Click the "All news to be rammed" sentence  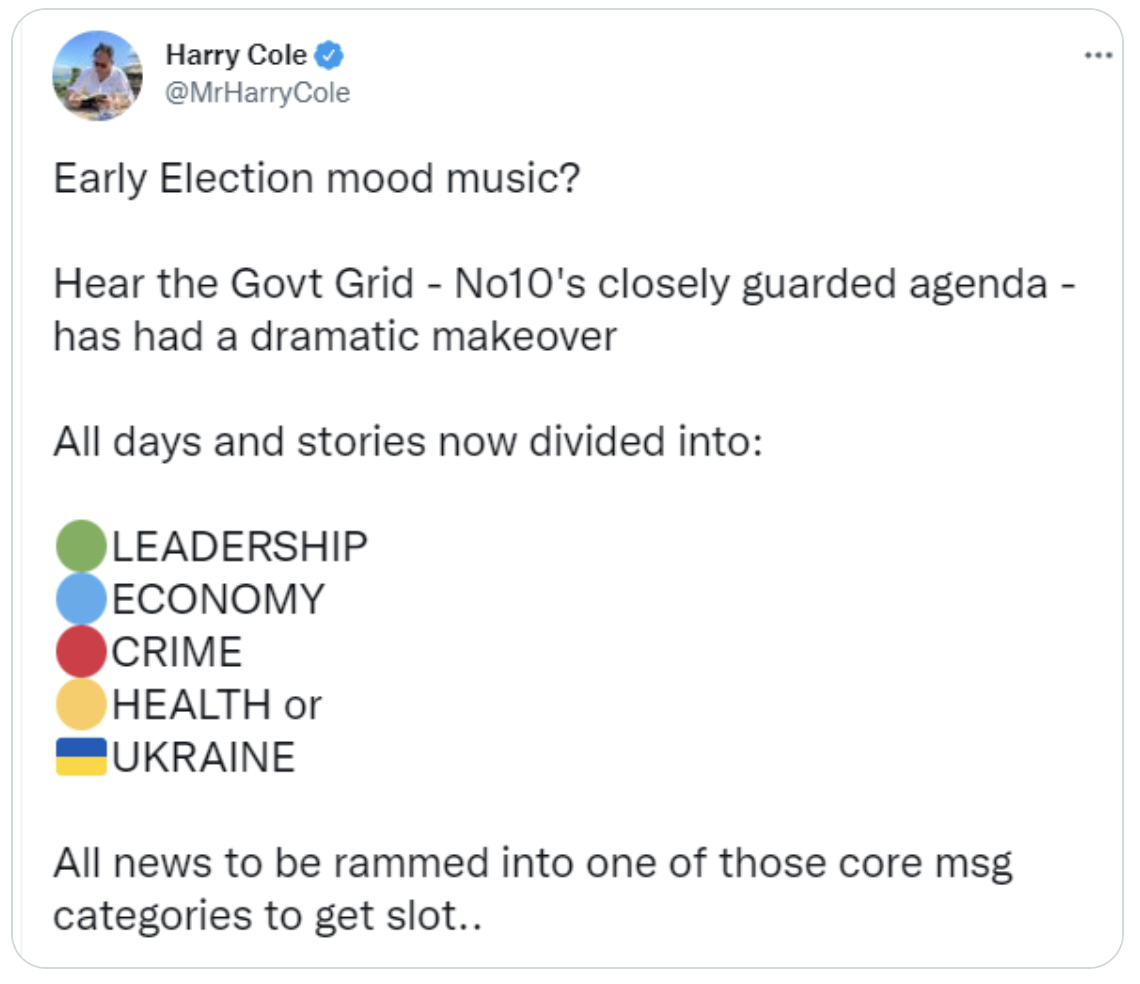tap(532, 863)
